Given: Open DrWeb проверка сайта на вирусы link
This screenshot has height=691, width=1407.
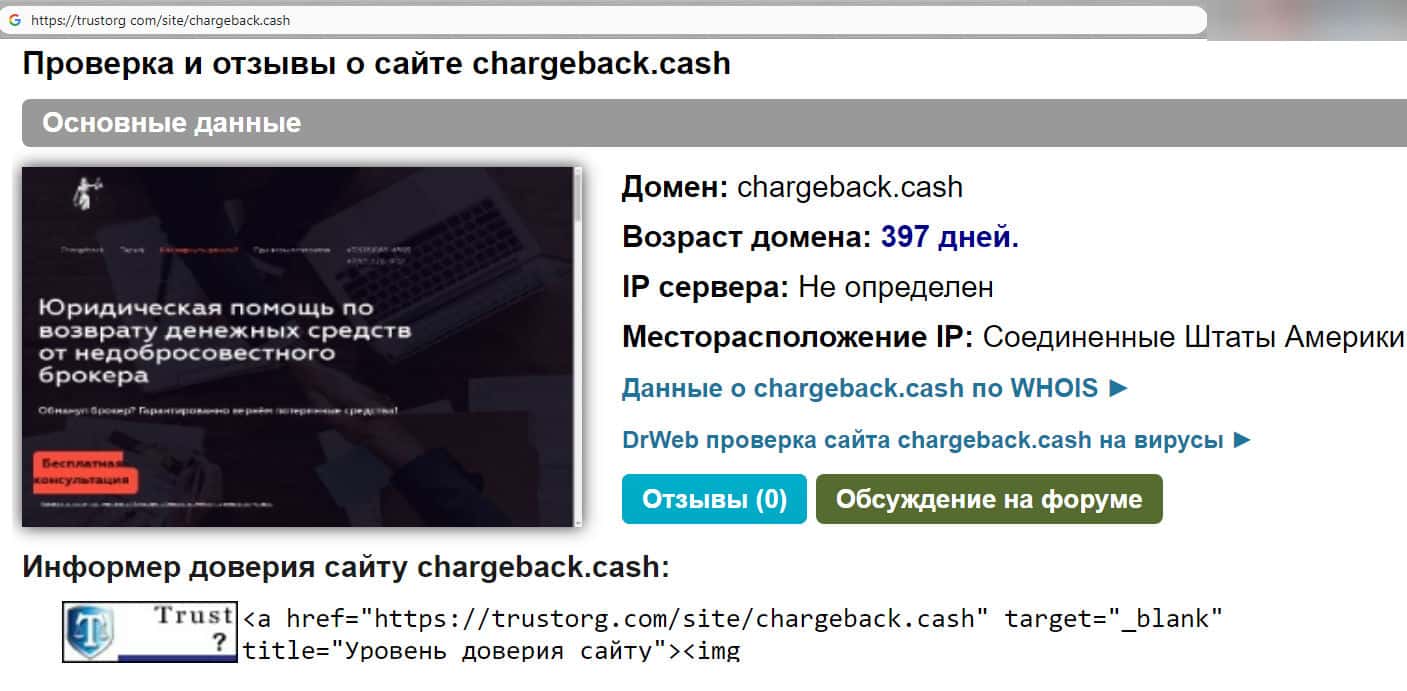Looking at the screenshot, I should [x=923, y=440].
